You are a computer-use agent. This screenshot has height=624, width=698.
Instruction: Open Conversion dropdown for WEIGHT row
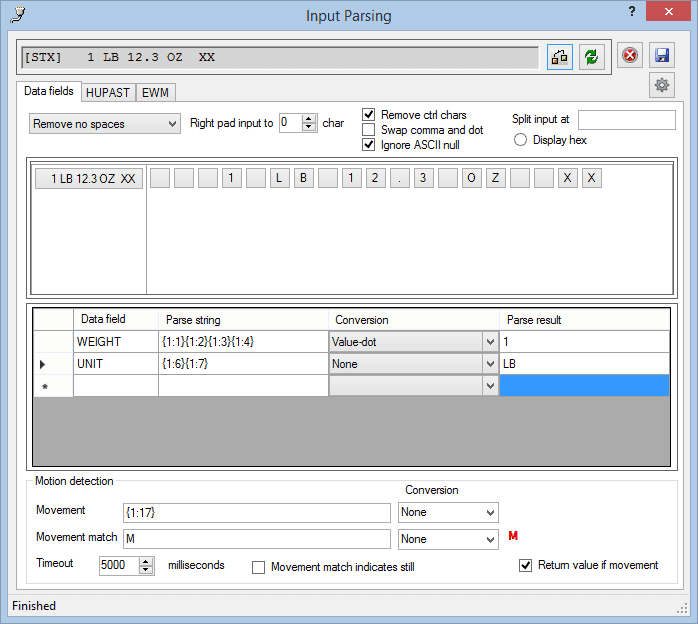coord(490,342)
